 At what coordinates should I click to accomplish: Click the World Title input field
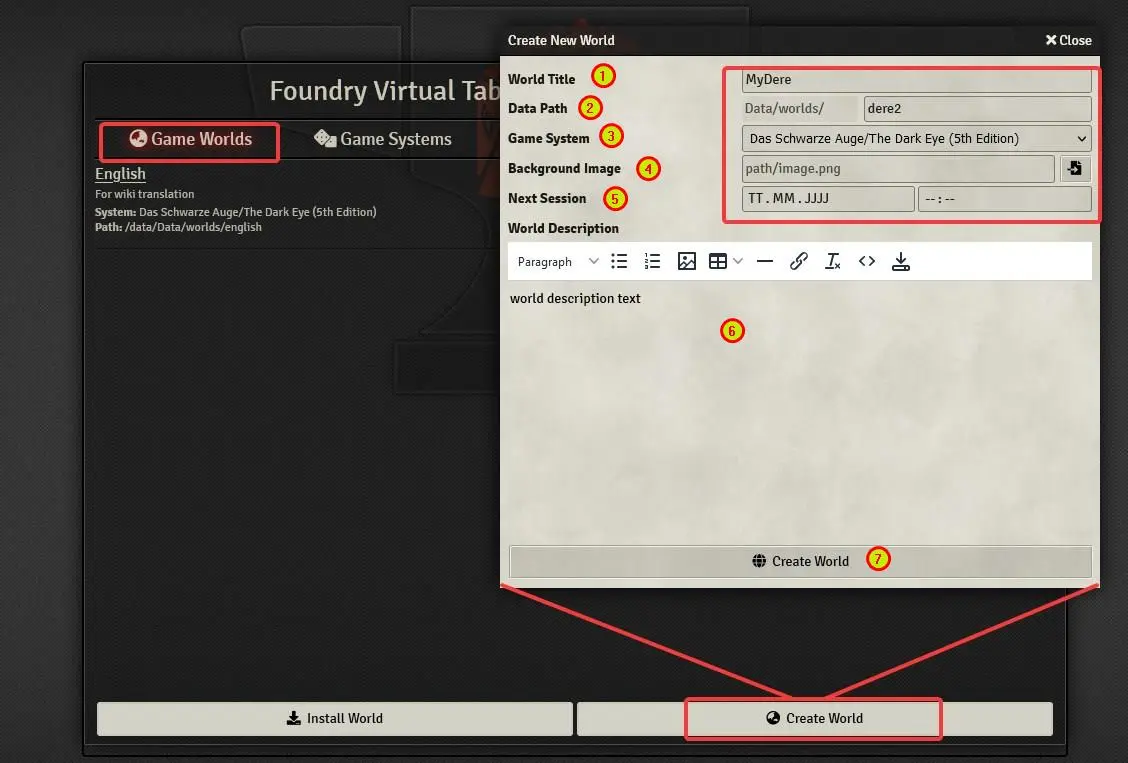916,80
